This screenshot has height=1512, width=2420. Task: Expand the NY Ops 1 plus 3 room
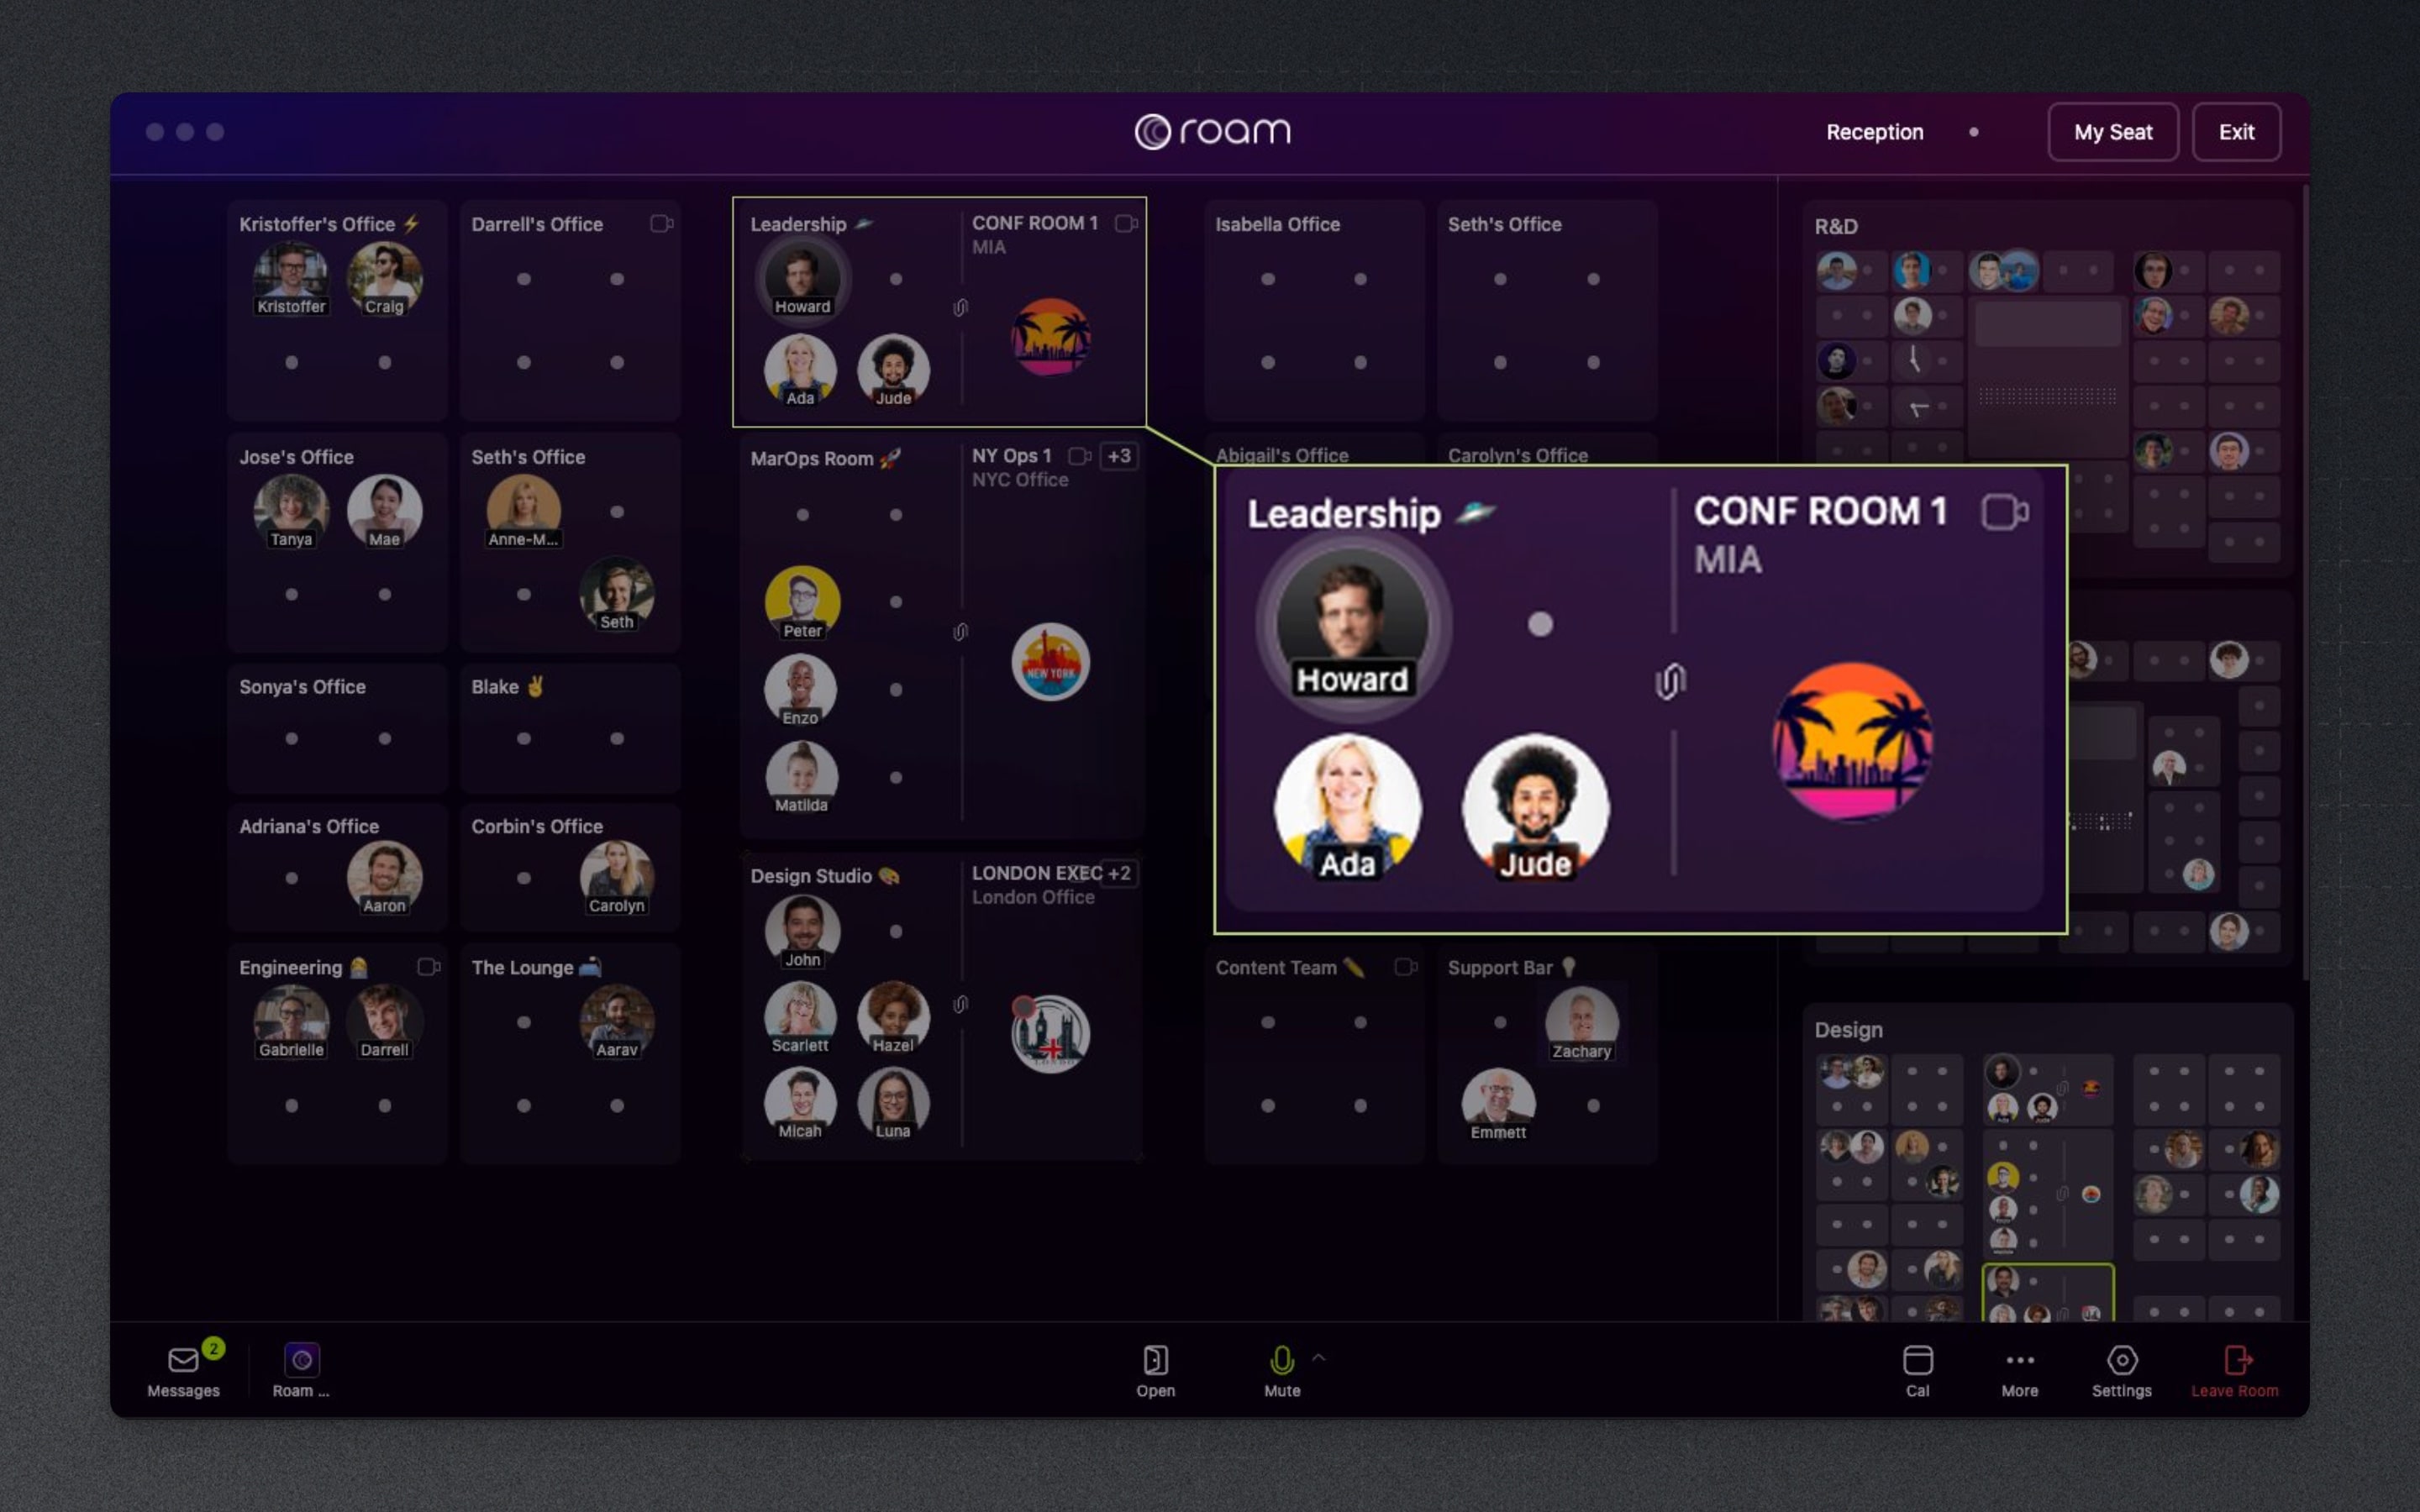coord(1122,456)
